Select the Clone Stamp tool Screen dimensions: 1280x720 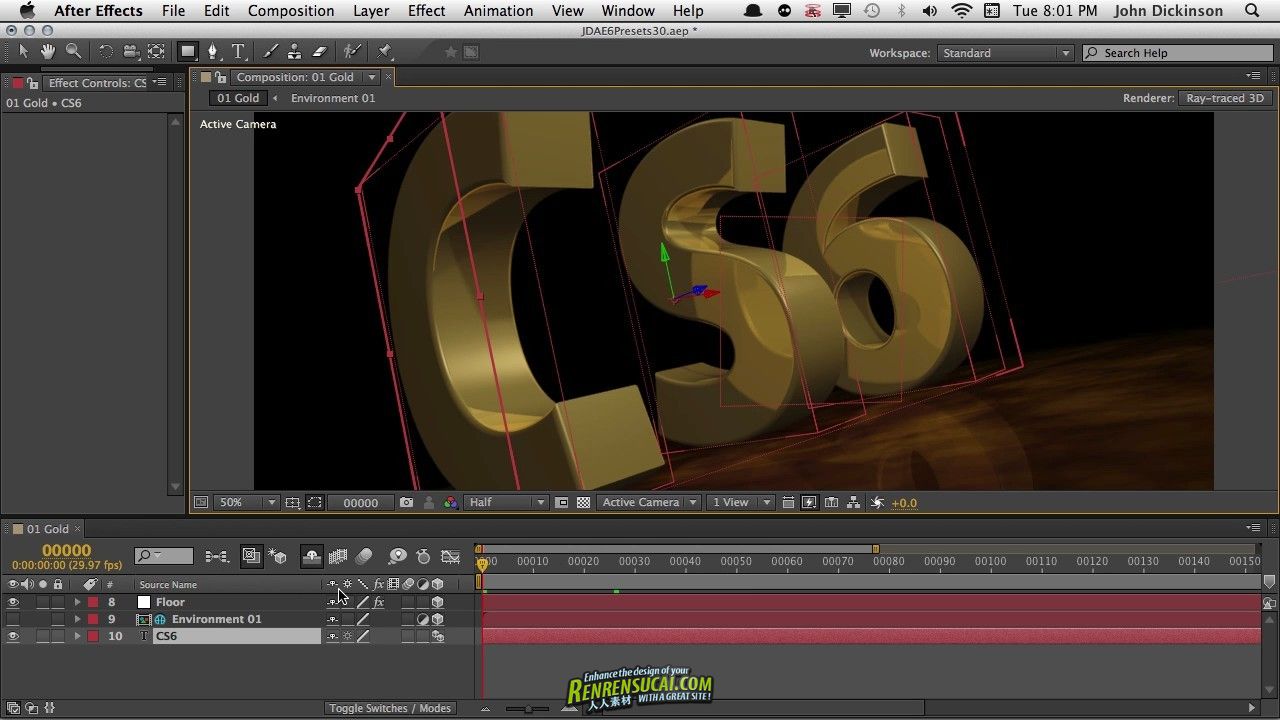point(294,51)
